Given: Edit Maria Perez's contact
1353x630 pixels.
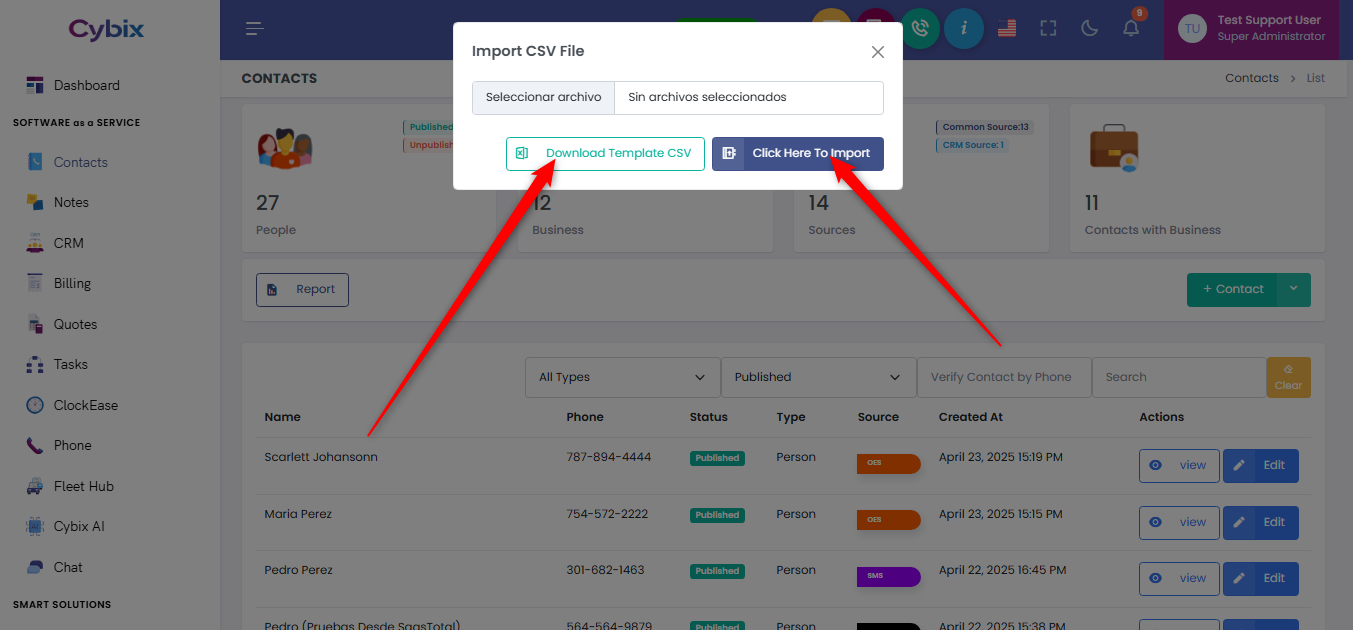Looking at the screenshot, I should pyautogui.click(x=1261, y=523).
